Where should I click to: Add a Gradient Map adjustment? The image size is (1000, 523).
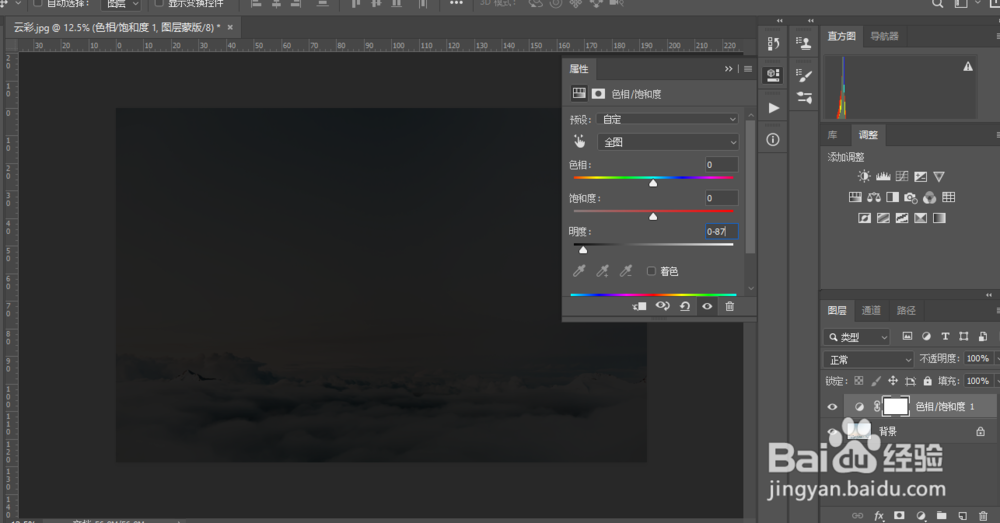coord(939,218)
